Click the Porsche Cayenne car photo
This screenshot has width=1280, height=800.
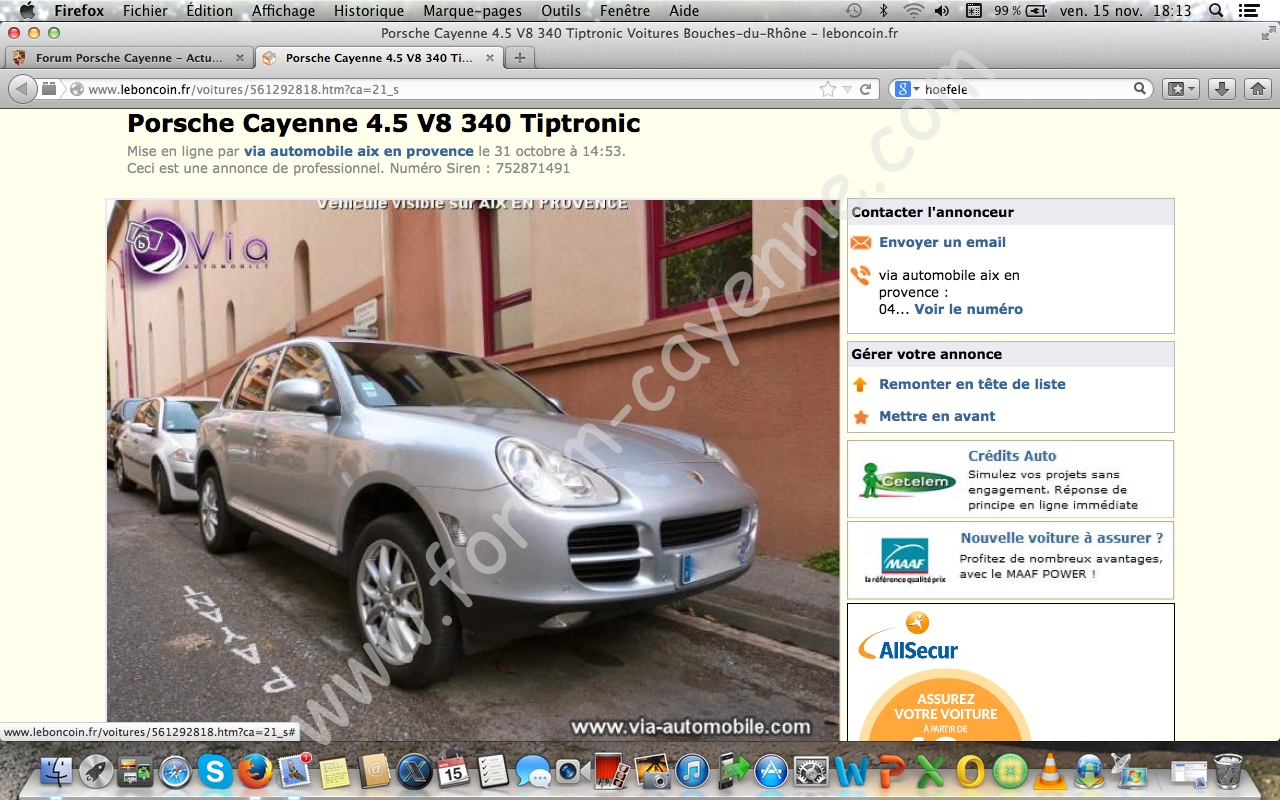tap(473, 470)
